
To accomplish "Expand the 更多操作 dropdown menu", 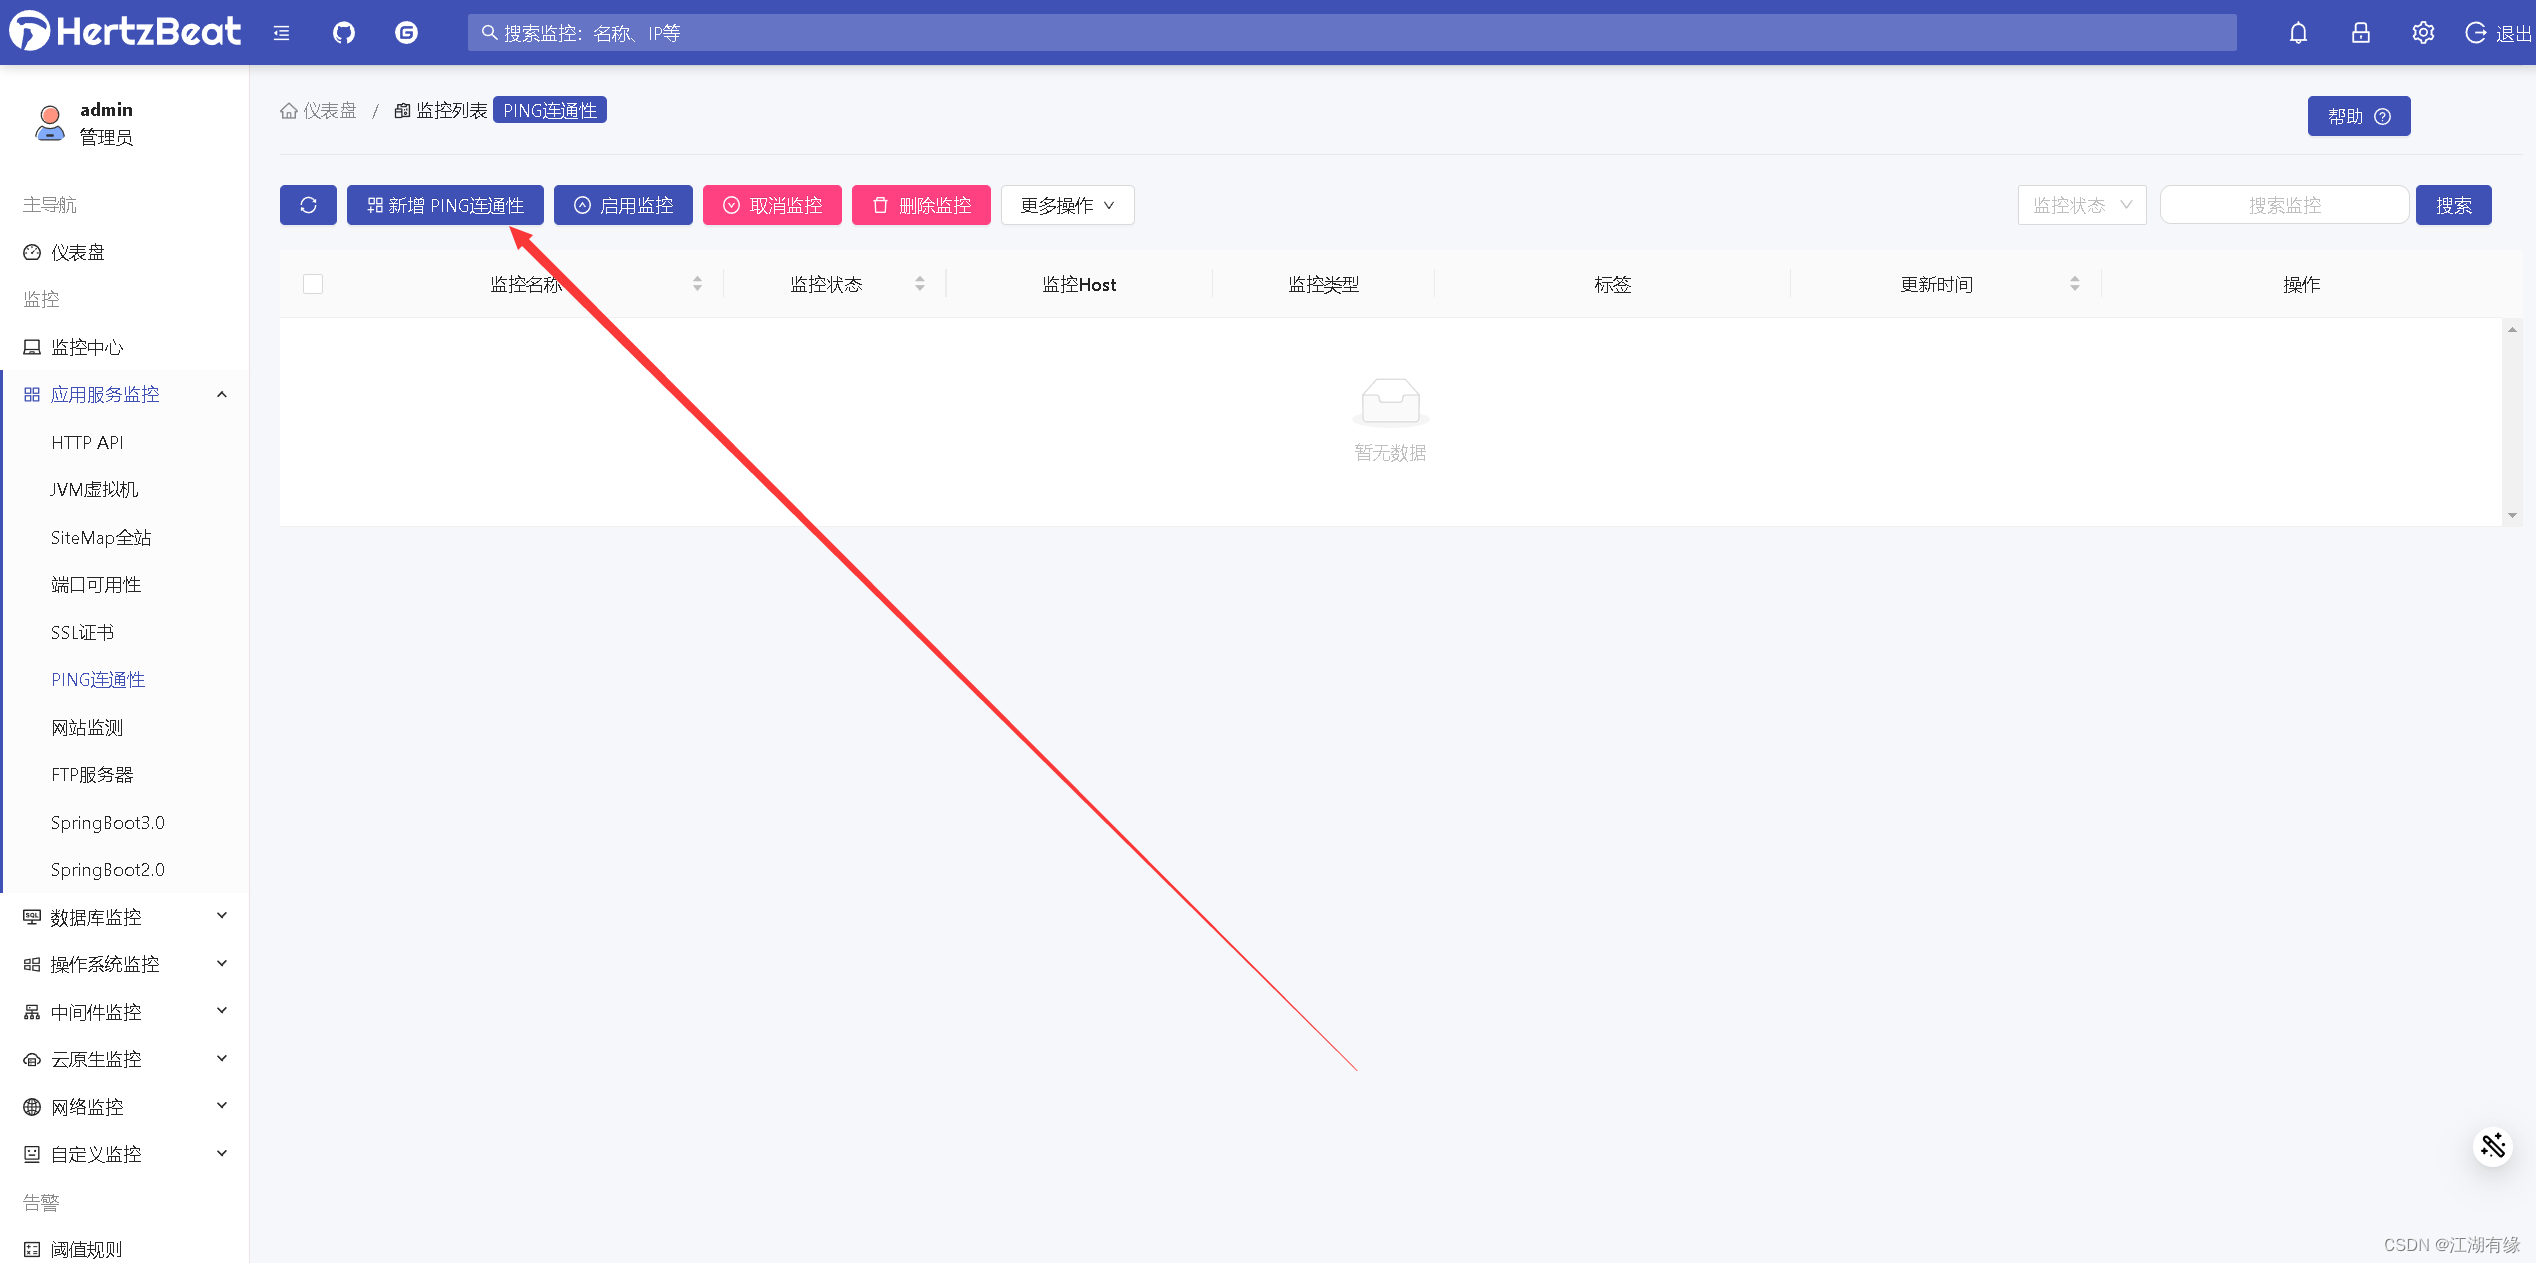I will [x=1066, y=205].
